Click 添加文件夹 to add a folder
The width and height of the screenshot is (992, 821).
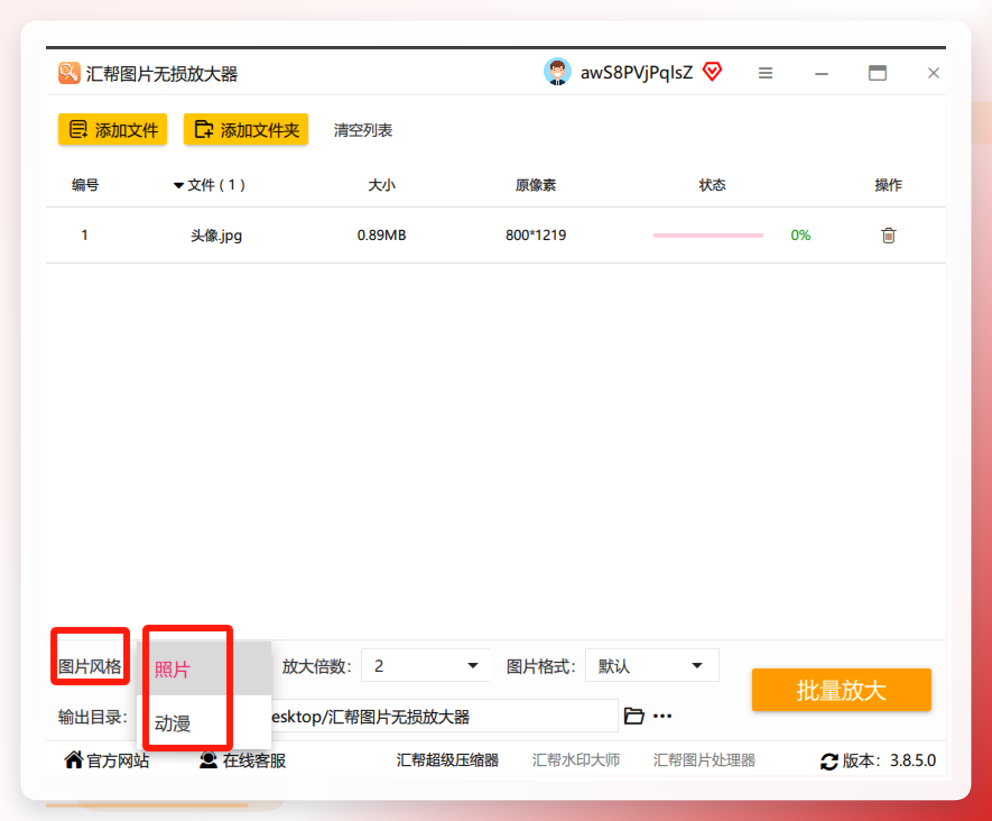coord(246,130)
